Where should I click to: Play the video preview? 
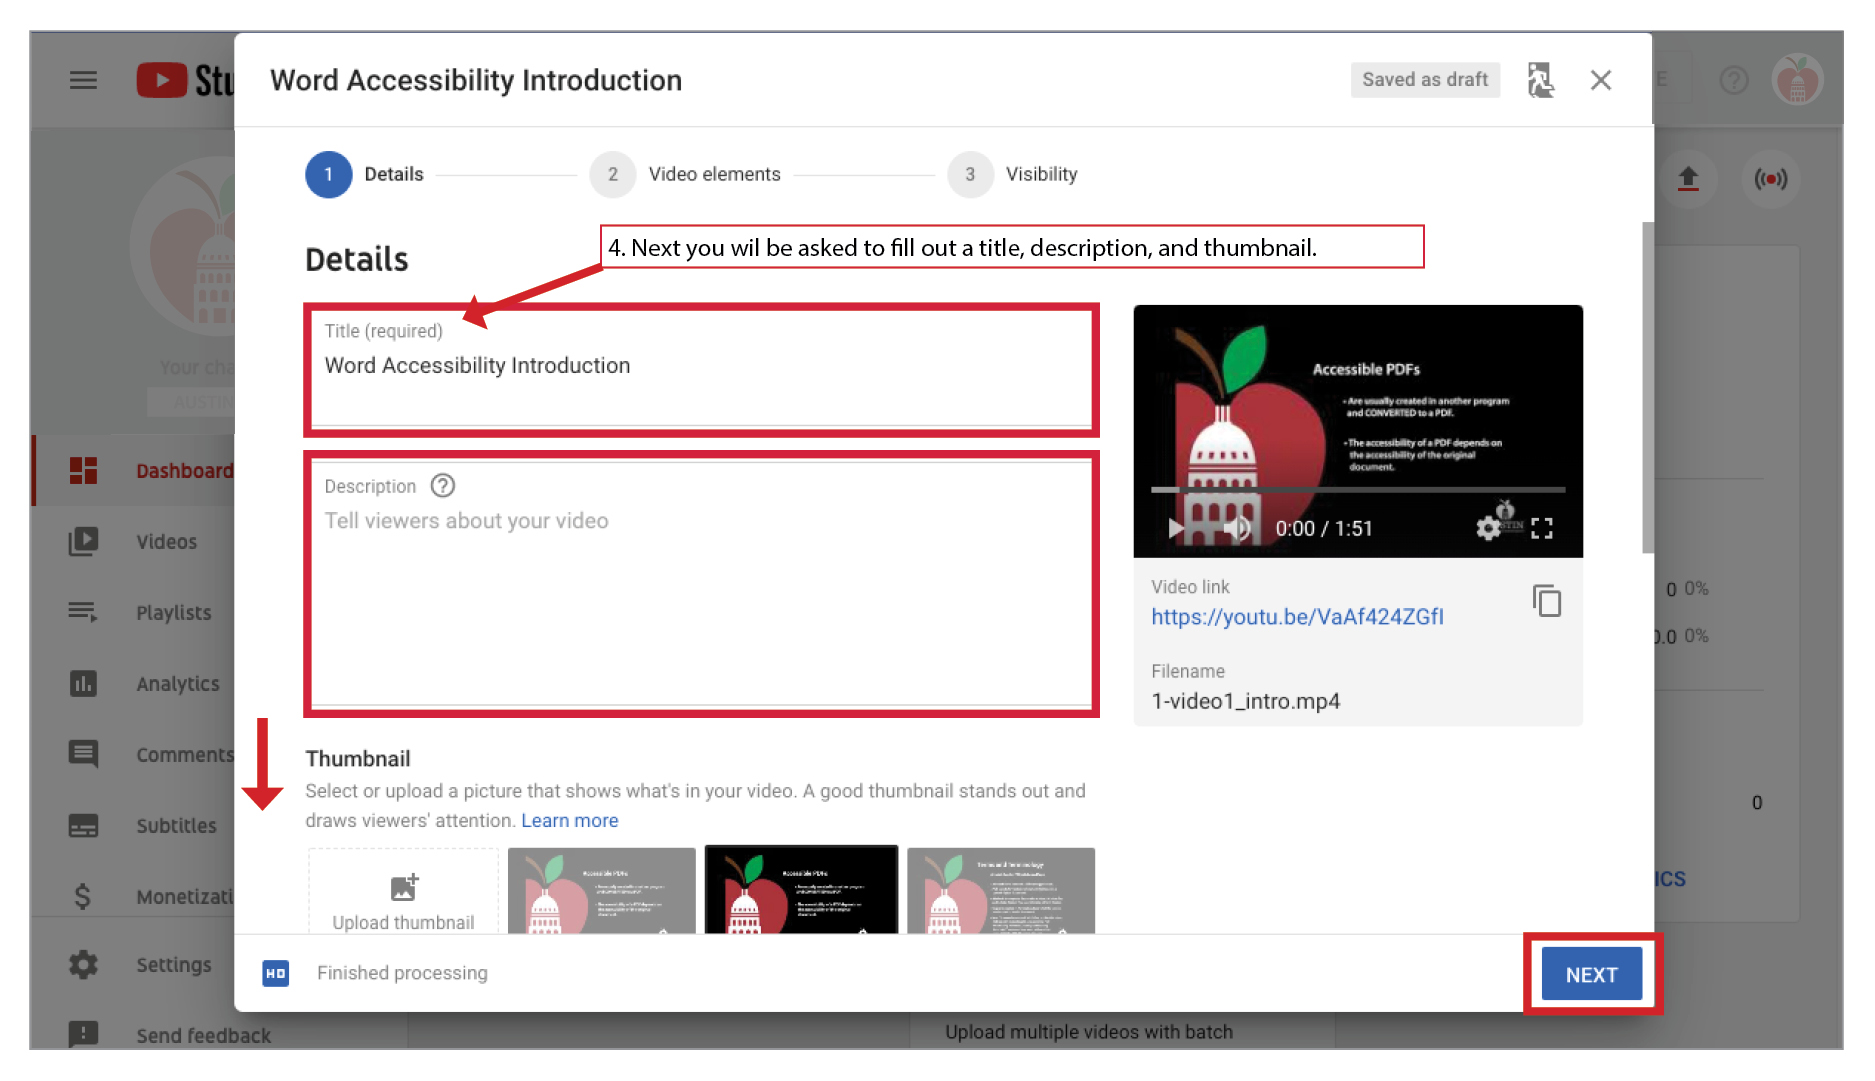pyautogui.click(x=1176, y=528)
